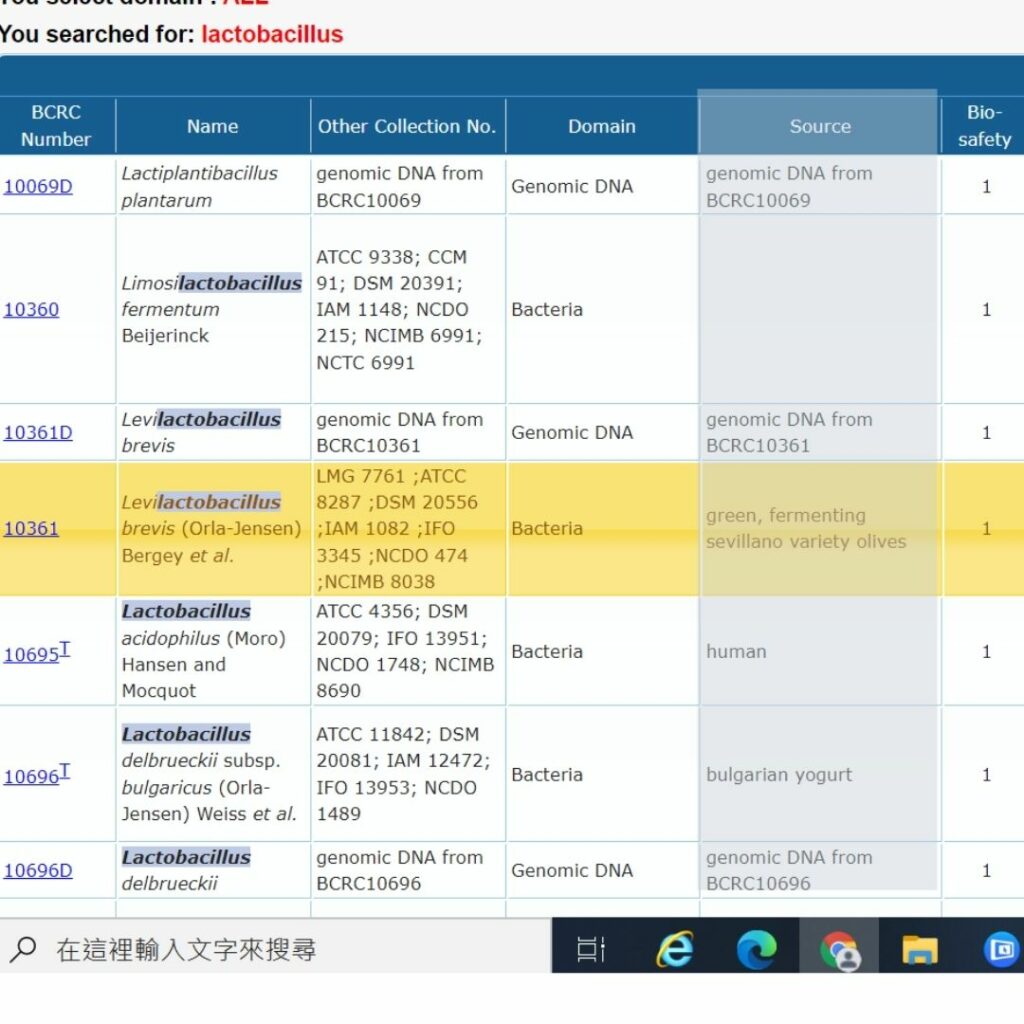Open Task View in the taskbar
Viewport: 1024px width, 1024px height.
coord(592,950)
